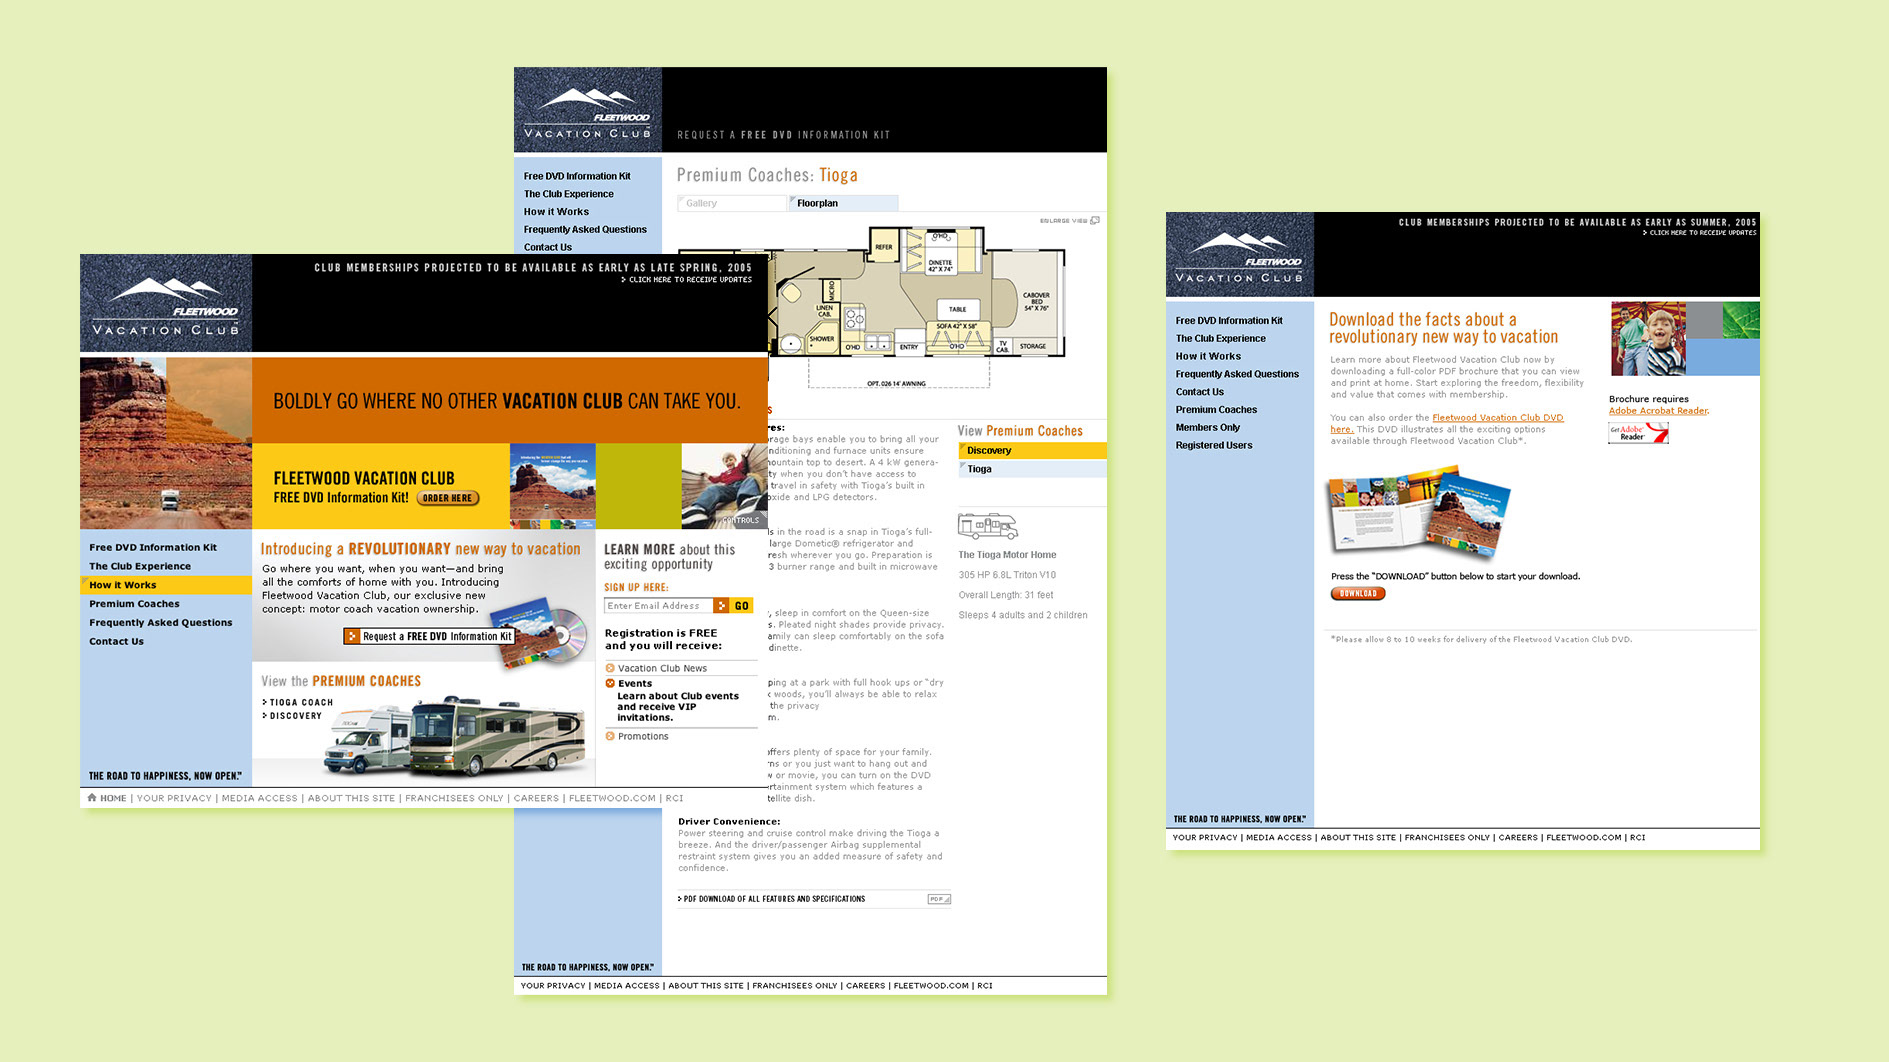
Task: Open How it Works in the home page sidebar
Action: 166,585
